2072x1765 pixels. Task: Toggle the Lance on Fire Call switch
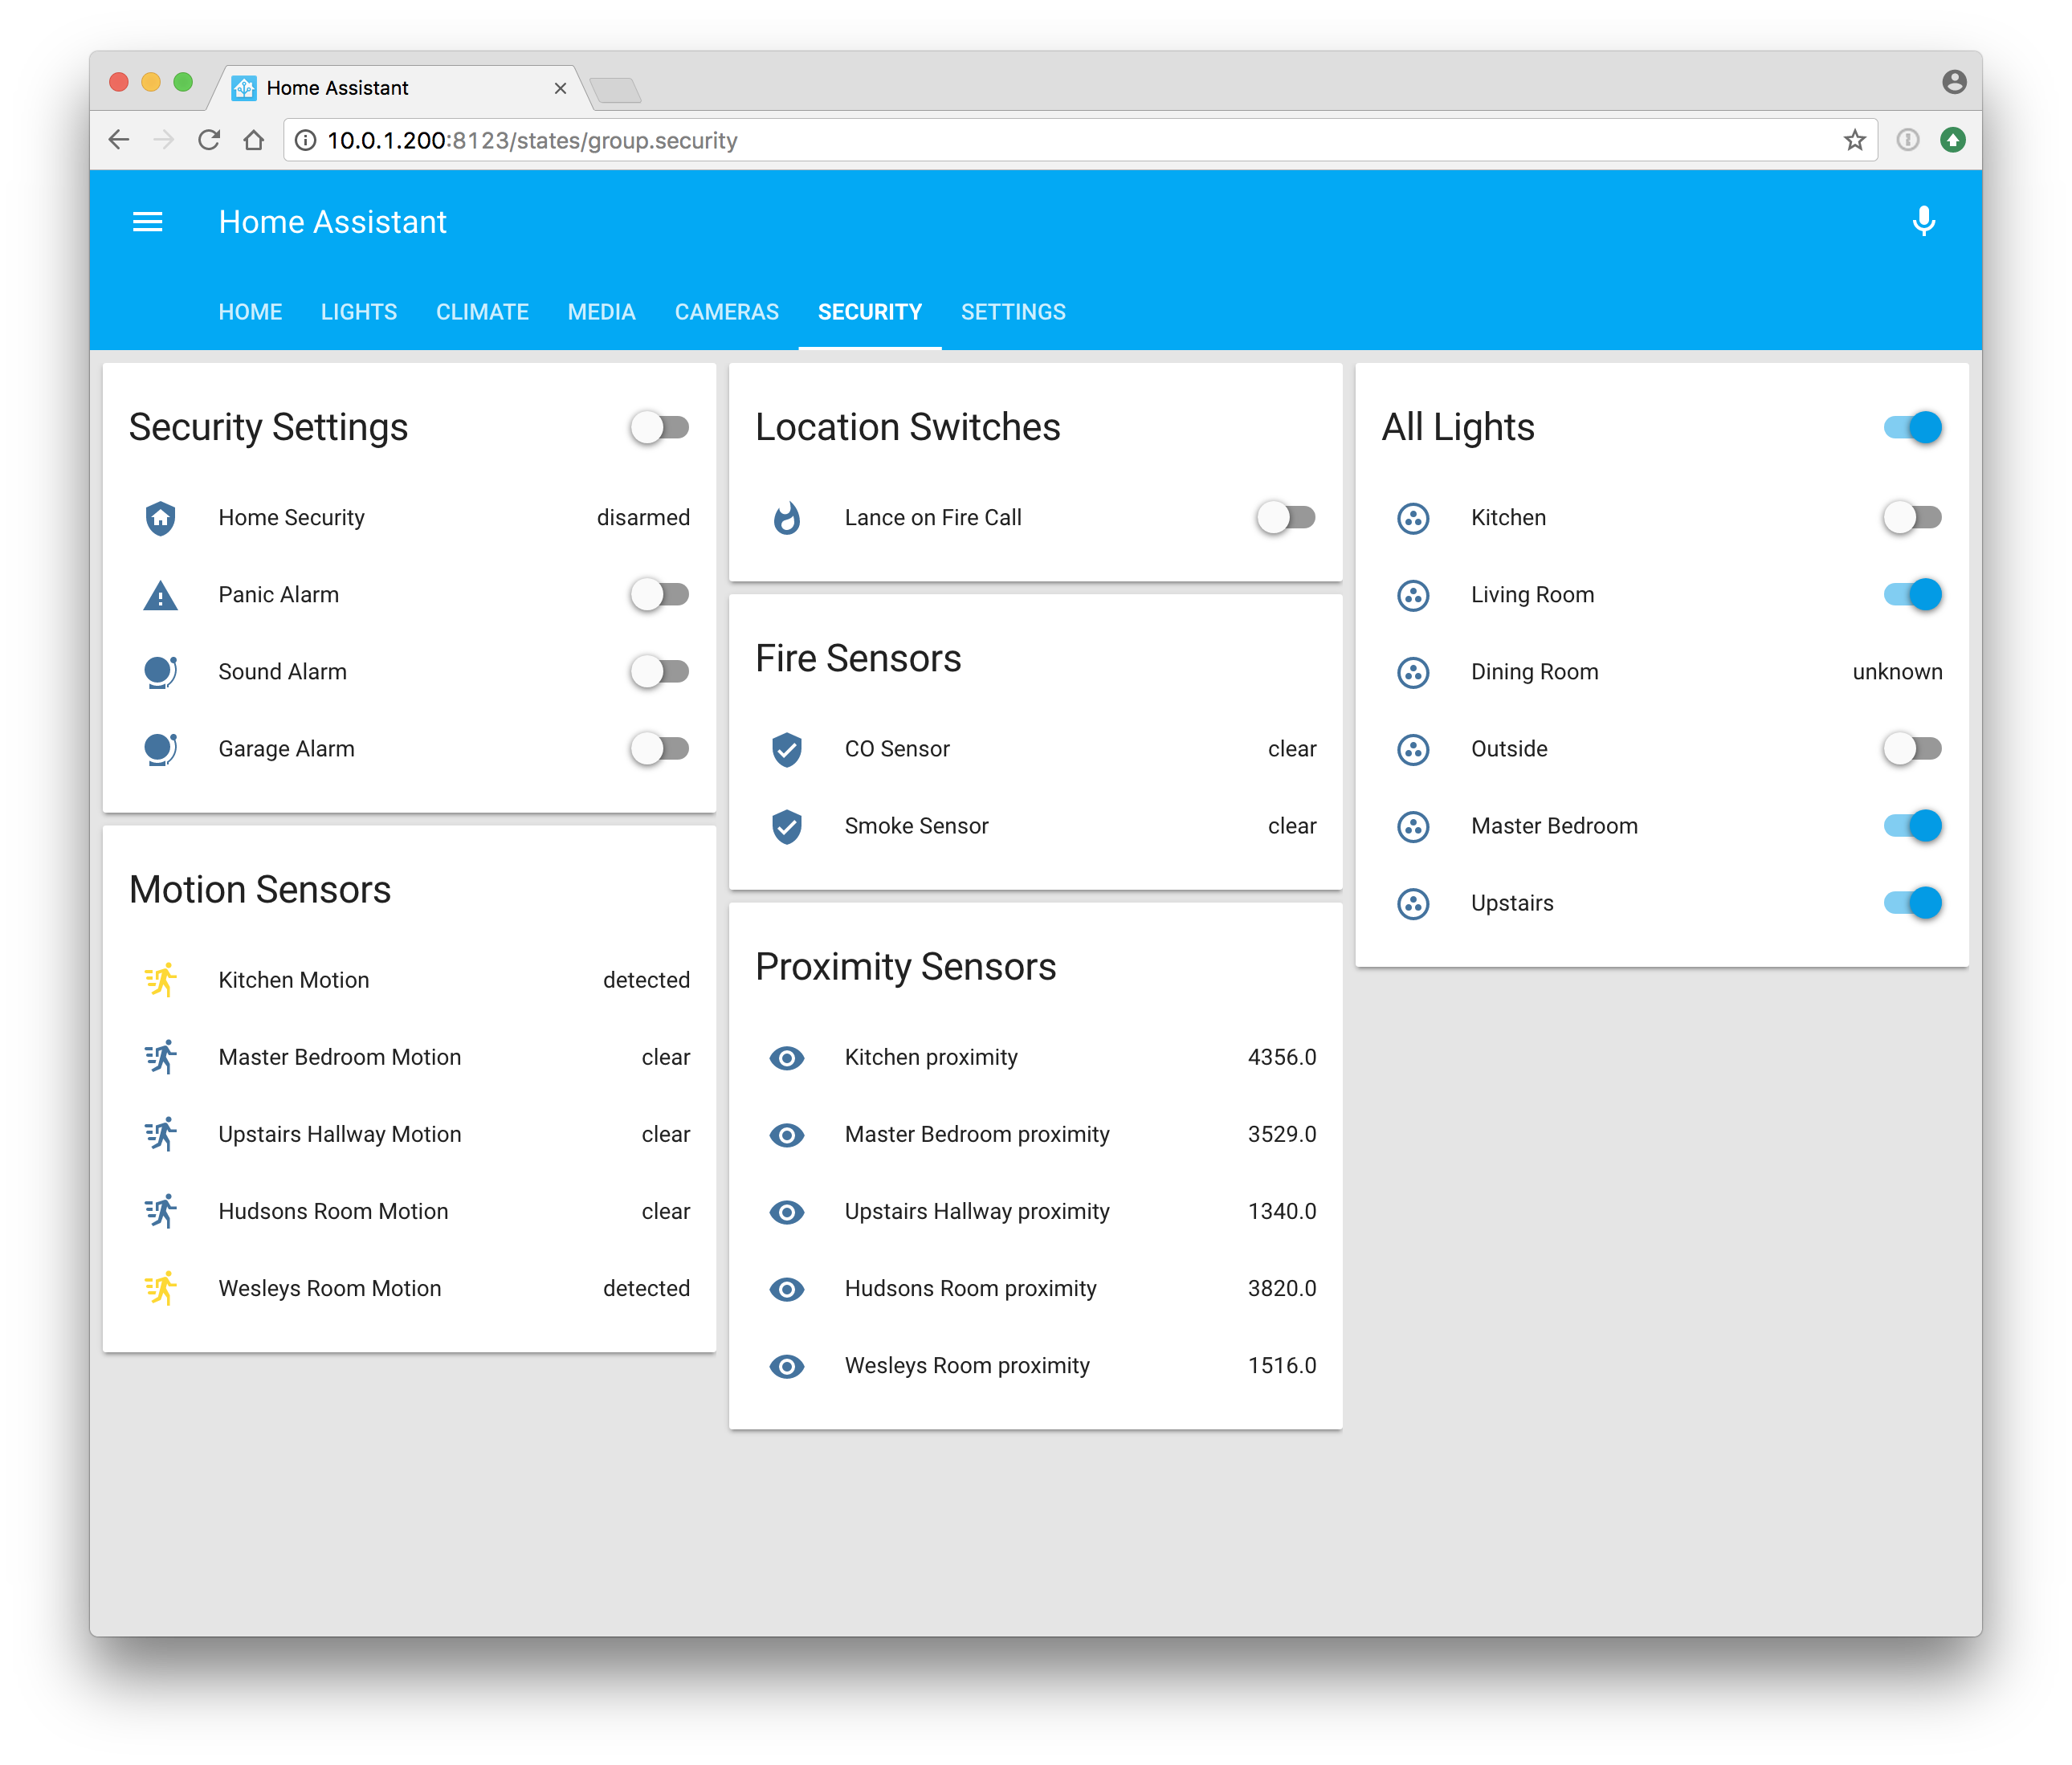coord(1286,518)
